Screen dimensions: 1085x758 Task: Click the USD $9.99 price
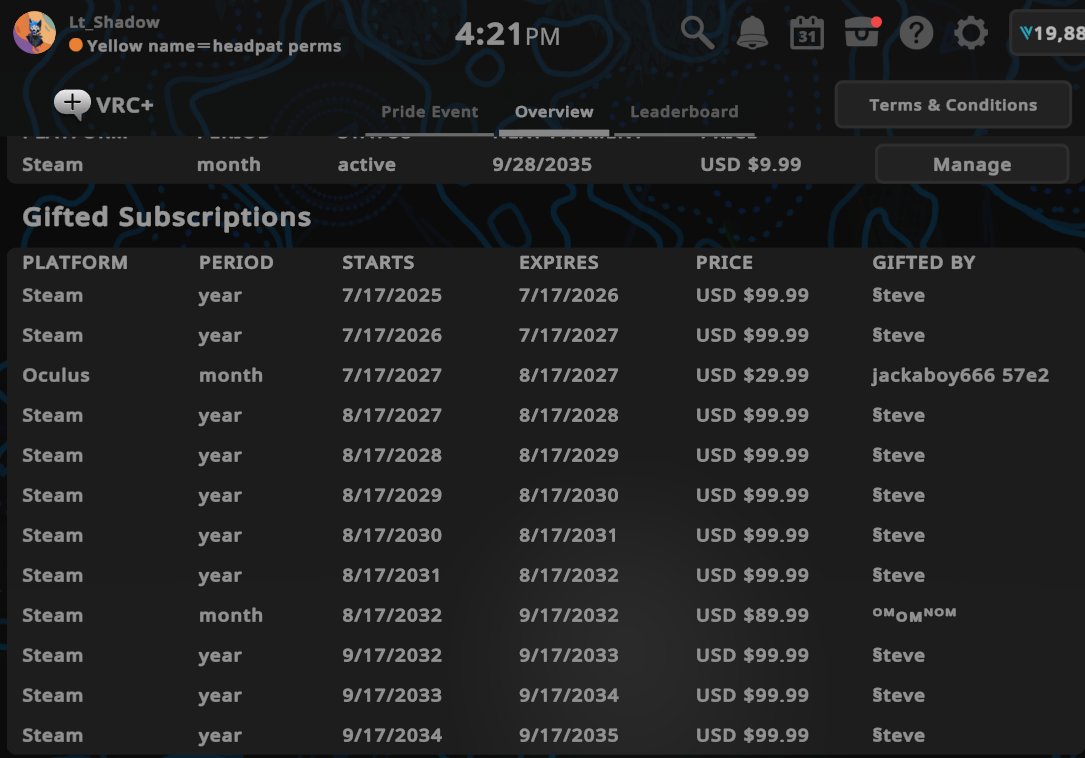point(751,164)
